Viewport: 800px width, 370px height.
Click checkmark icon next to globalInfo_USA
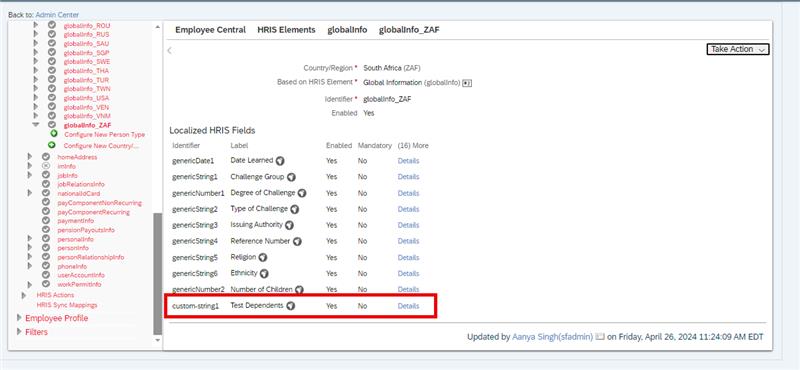[x=52, y=98]
